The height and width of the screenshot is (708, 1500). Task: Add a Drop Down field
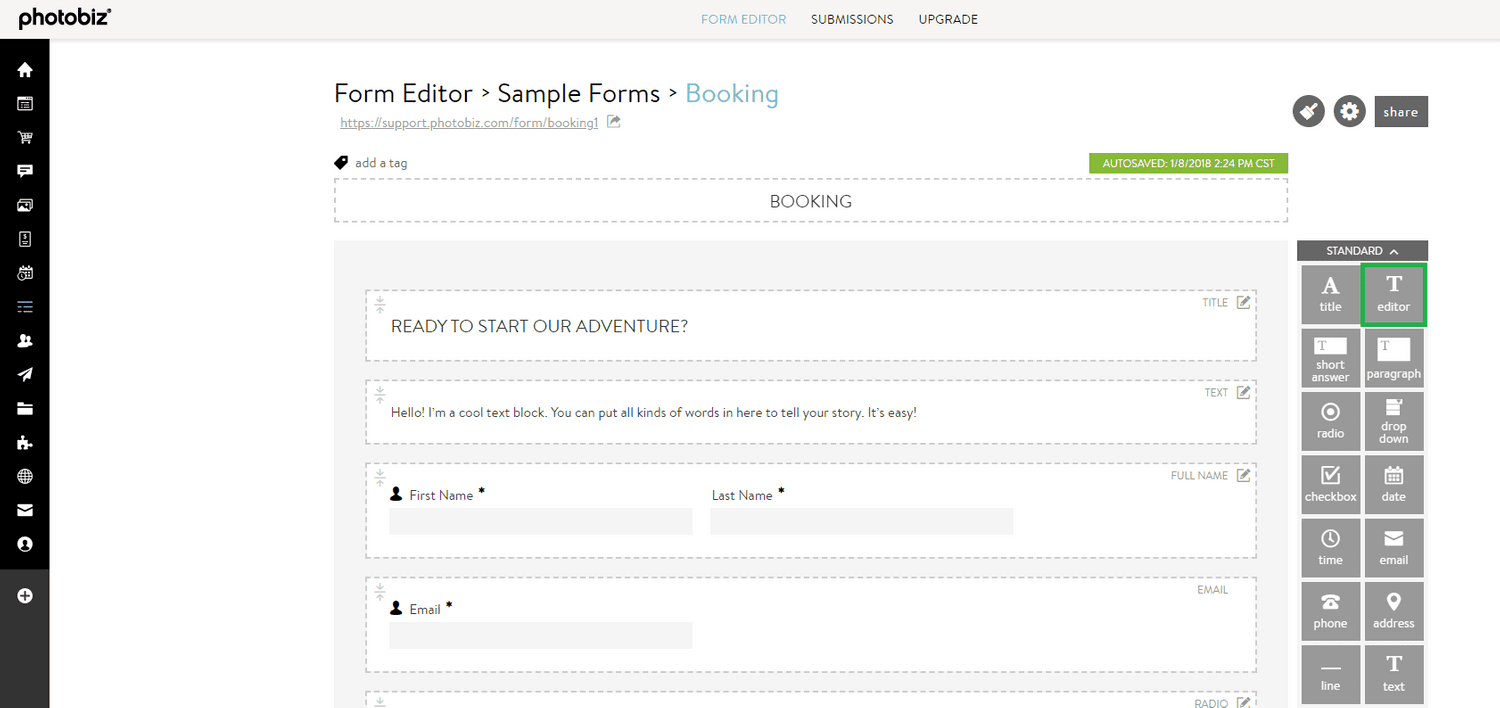1393,420
